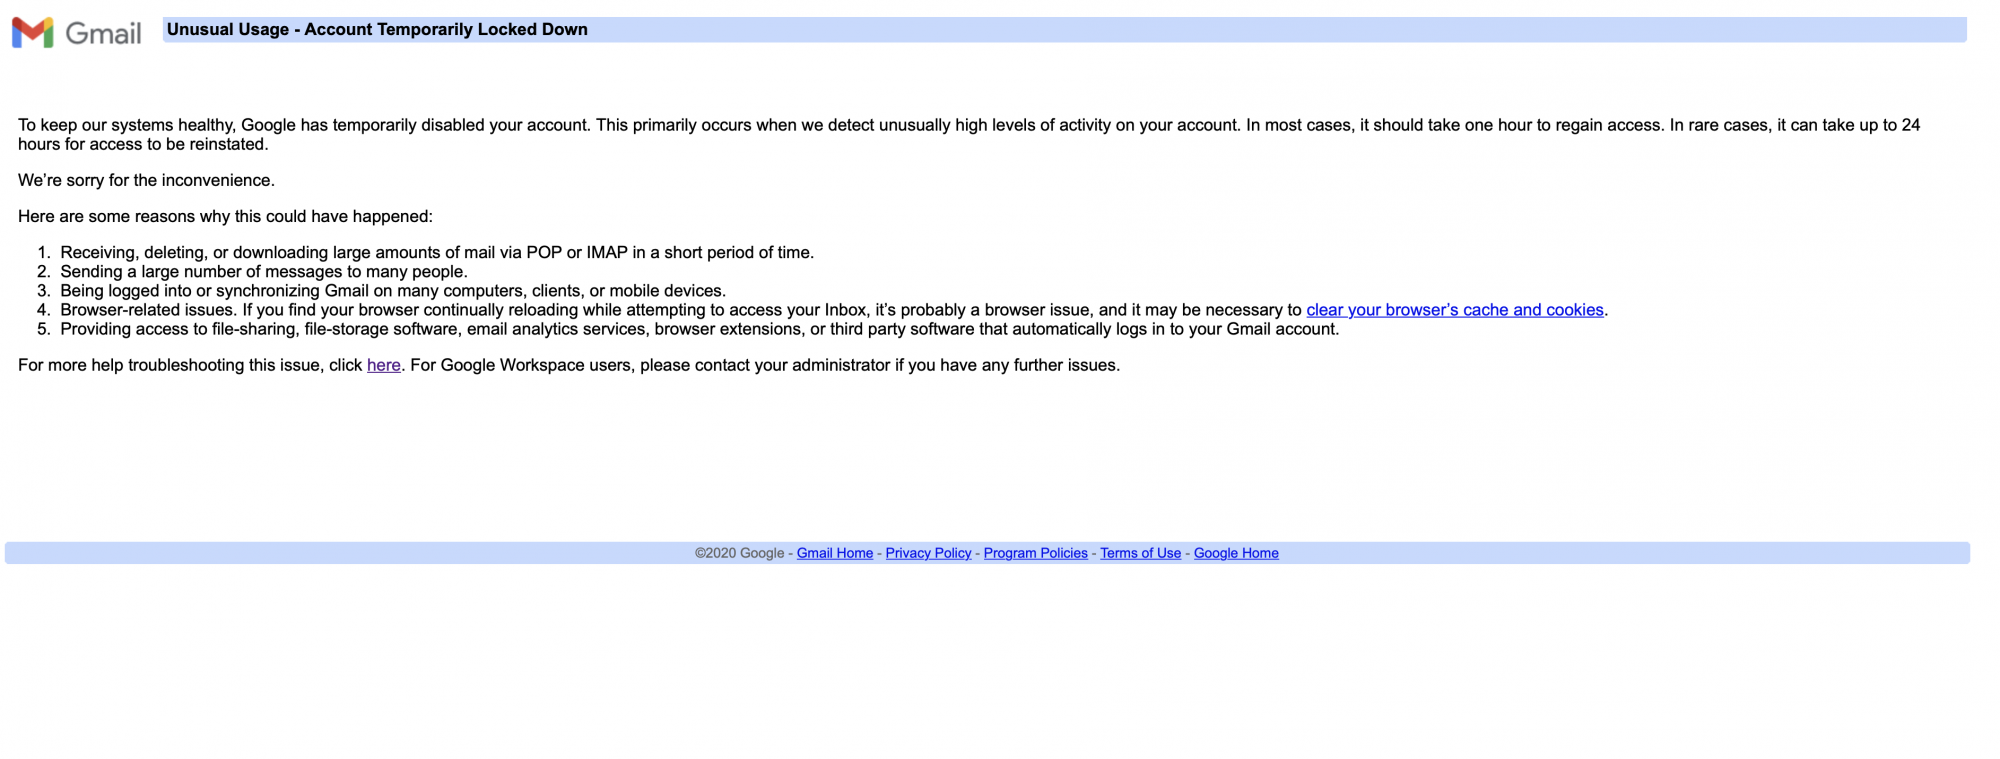Click the 'Here are some reasons' sentence
This screenshot has width=2000, height=759.
coord(225,216)
